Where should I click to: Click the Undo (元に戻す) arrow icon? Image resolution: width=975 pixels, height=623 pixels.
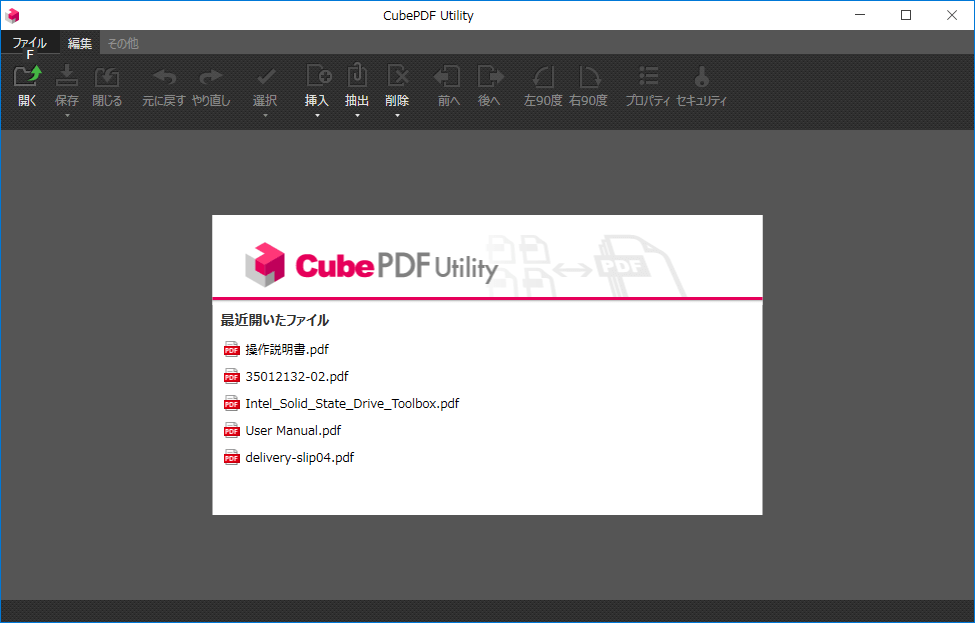pyautogui.click(x=163, y=77)
